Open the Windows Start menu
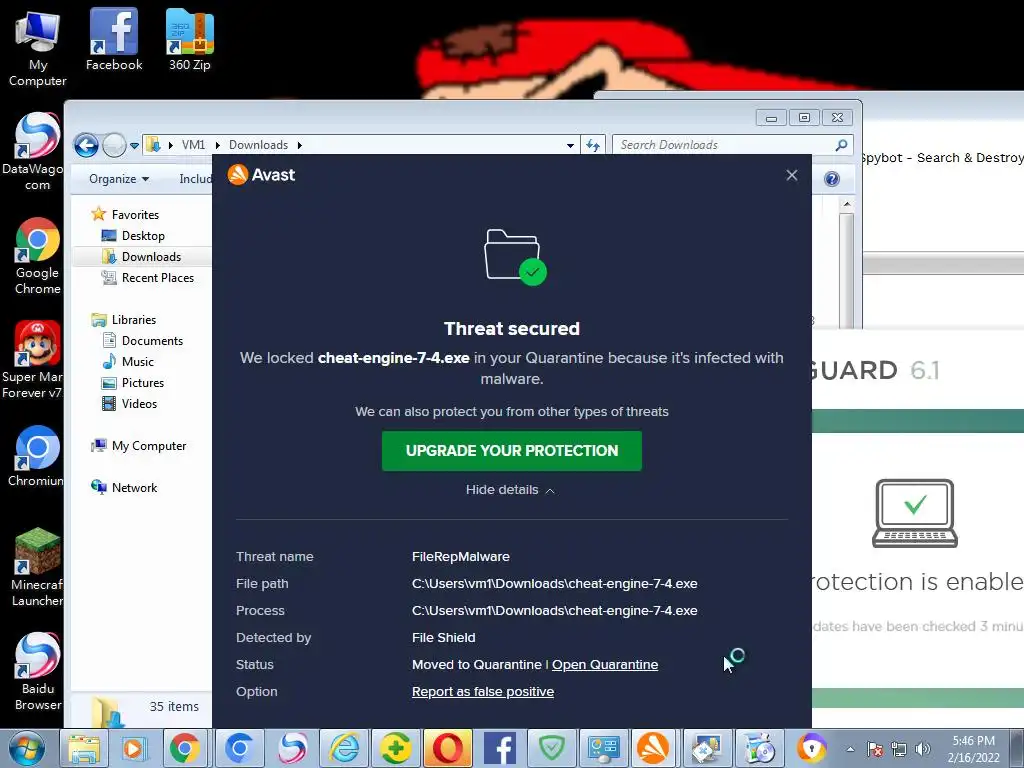The height and width of the screenshot is (768, 1024). pyautogui.click(x=26, y=748)
